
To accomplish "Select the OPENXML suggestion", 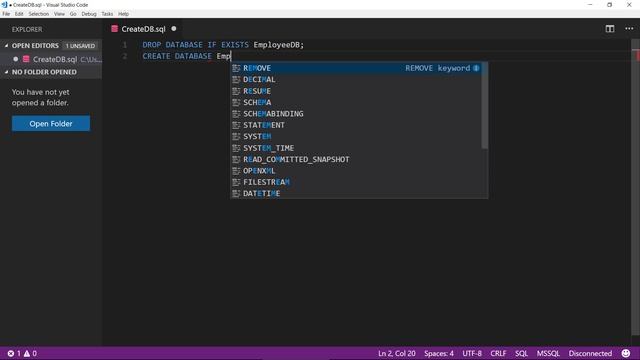I will [x=356, y=171].
